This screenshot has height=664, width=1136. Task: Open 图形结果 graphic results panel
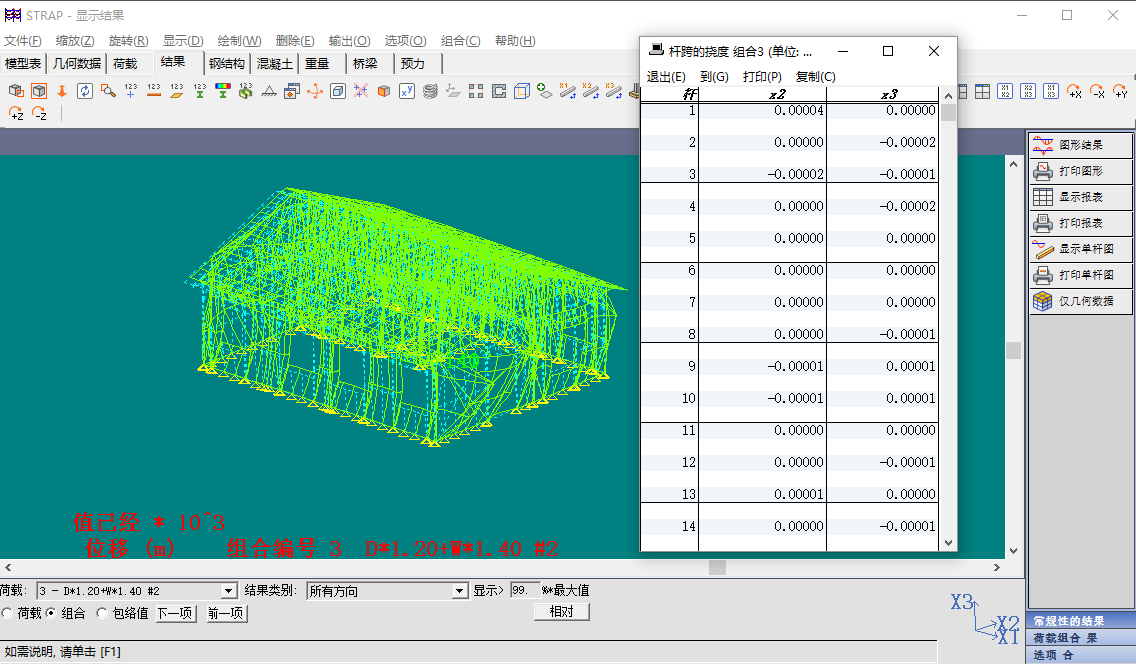[x=1080, y=145]
